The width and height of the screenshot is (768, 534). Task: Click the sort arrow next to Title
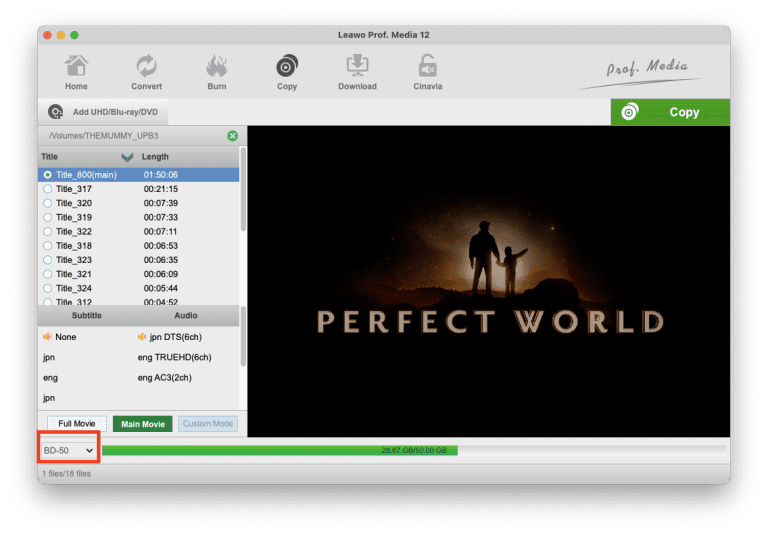[x=127, y=157]
